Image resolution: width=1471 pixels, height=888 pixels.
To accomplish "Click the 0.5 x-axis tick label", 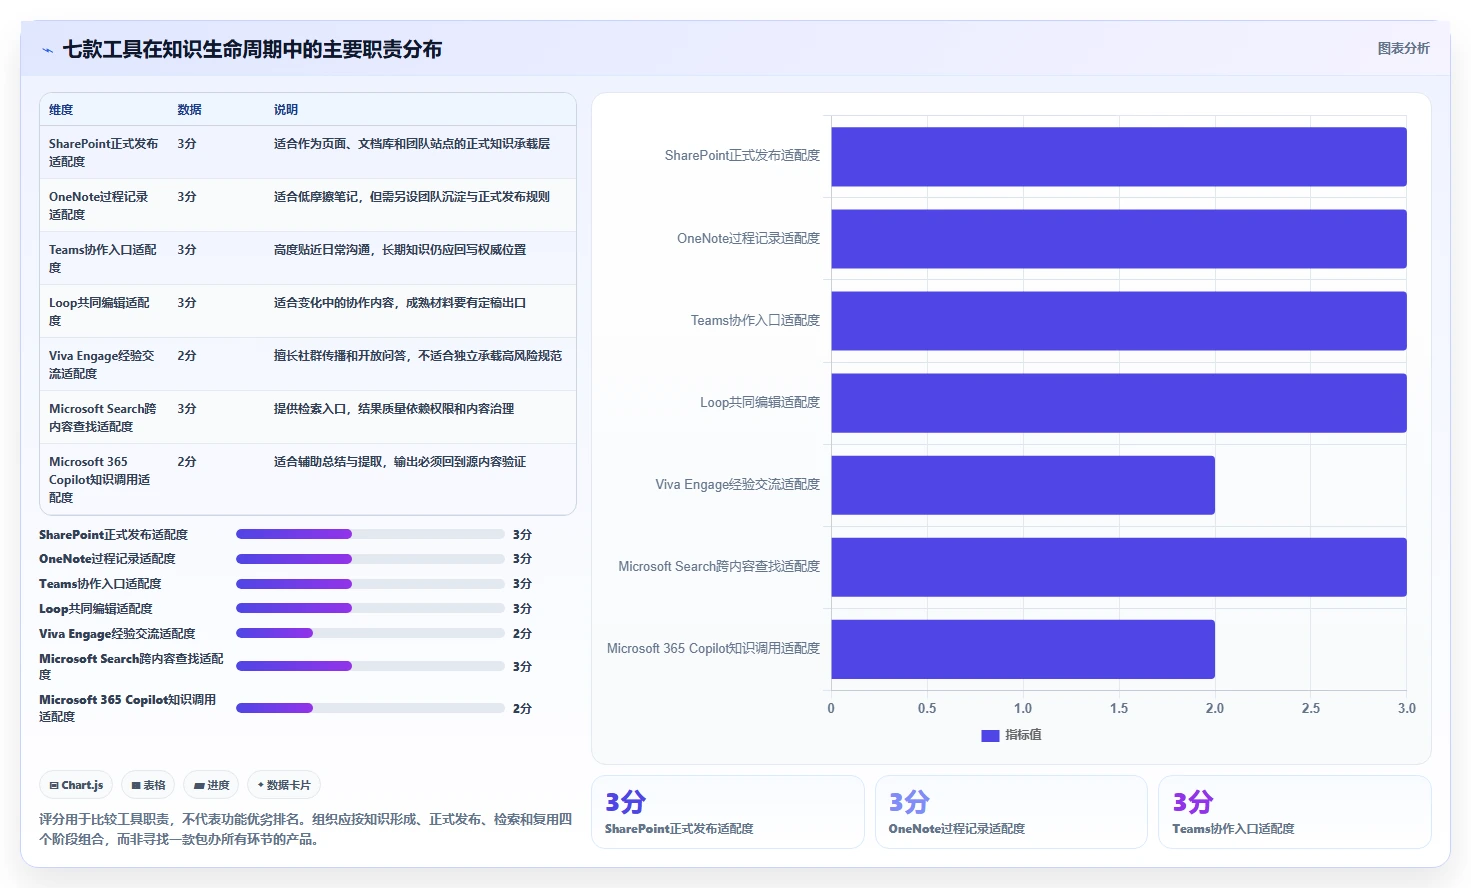I will (x=927, y=708).
